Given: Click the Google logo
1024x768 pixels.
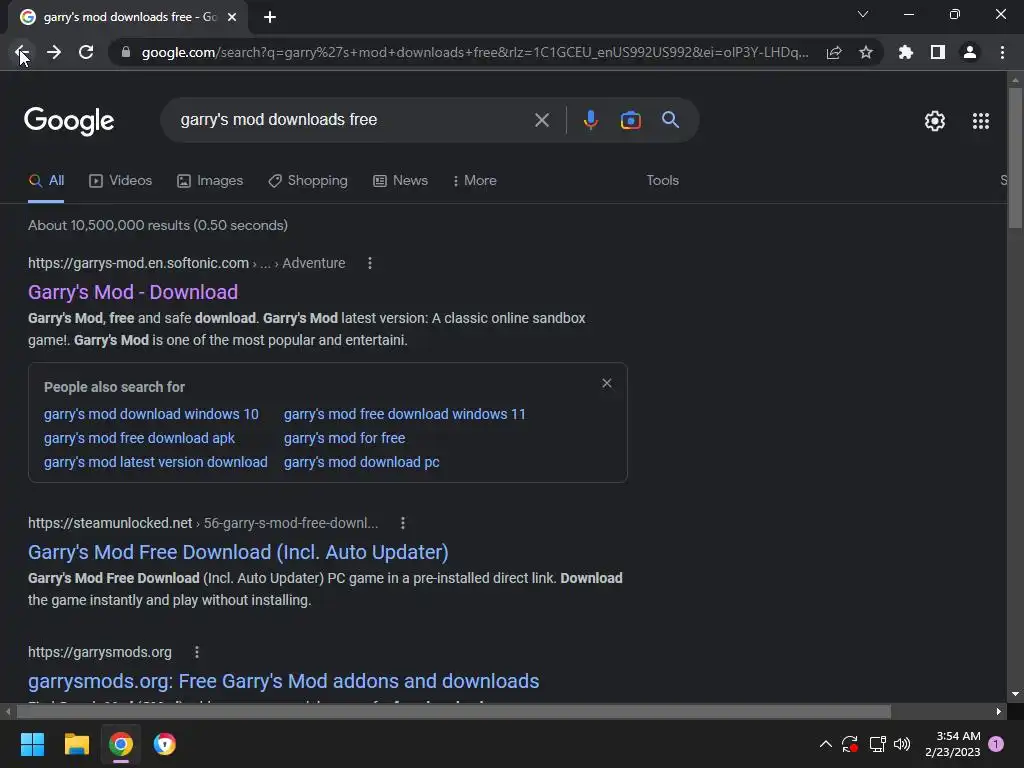Looking at the screenshot, I should click(69, 121).
